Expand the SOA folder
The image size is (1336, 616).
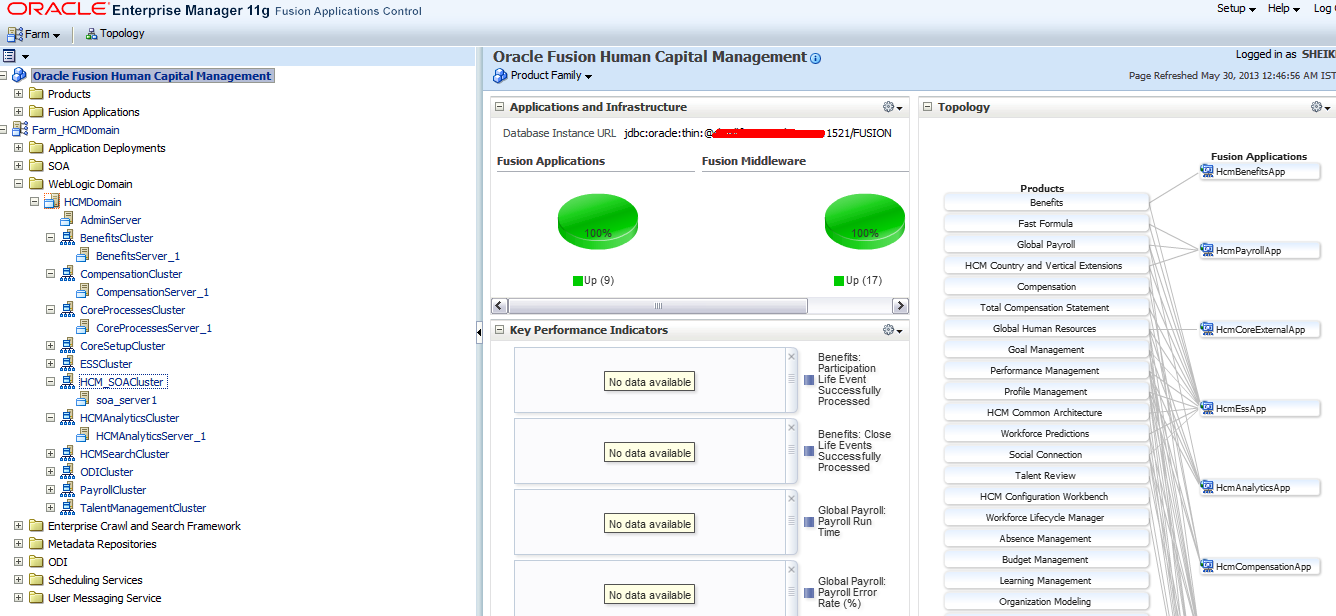(x=18, y=166)
